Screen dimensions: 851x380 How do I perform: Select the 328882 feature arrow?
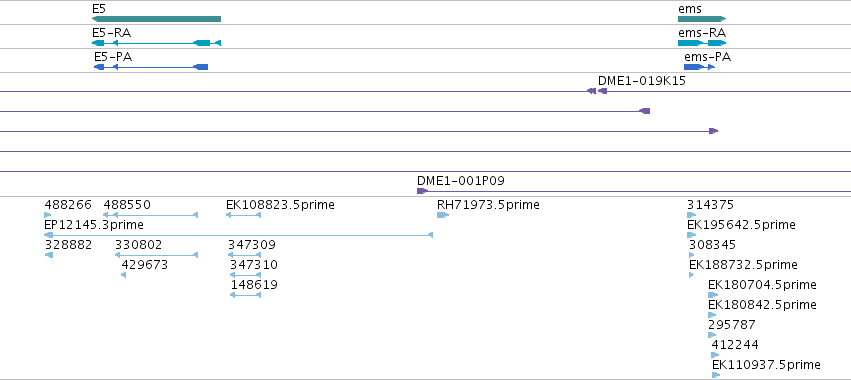point(49,255)
